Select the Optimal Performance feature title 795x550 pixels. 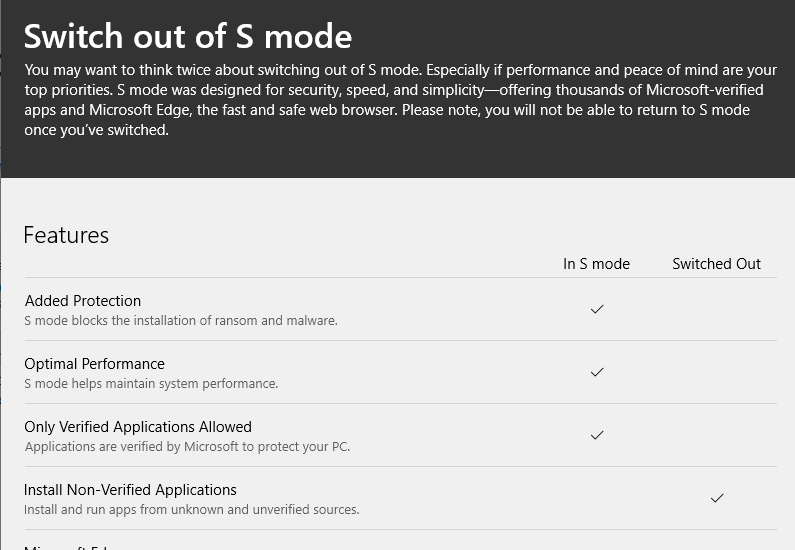pyautogui.click(x=94, y=363)
